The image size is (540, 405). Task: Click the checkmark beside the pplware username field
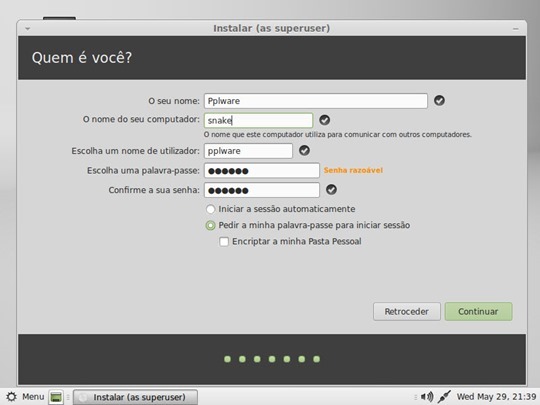304,150
